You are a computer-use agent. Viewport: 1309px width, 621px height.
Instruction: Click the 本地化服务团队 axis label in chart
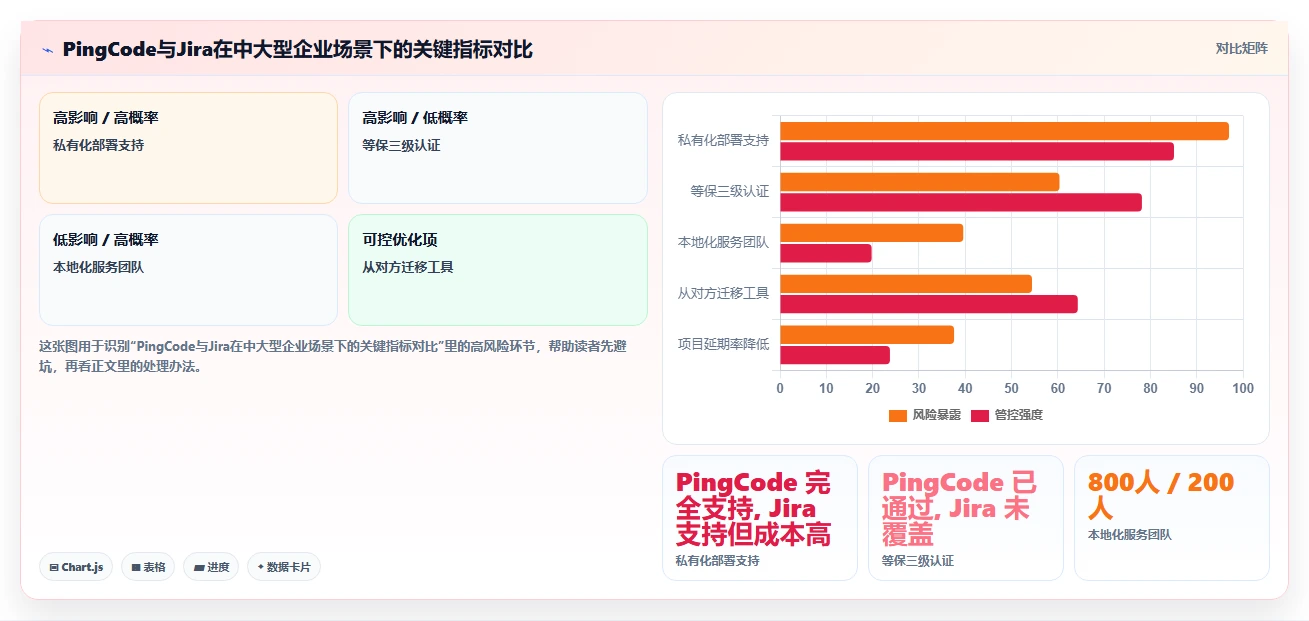coord(723,242)
